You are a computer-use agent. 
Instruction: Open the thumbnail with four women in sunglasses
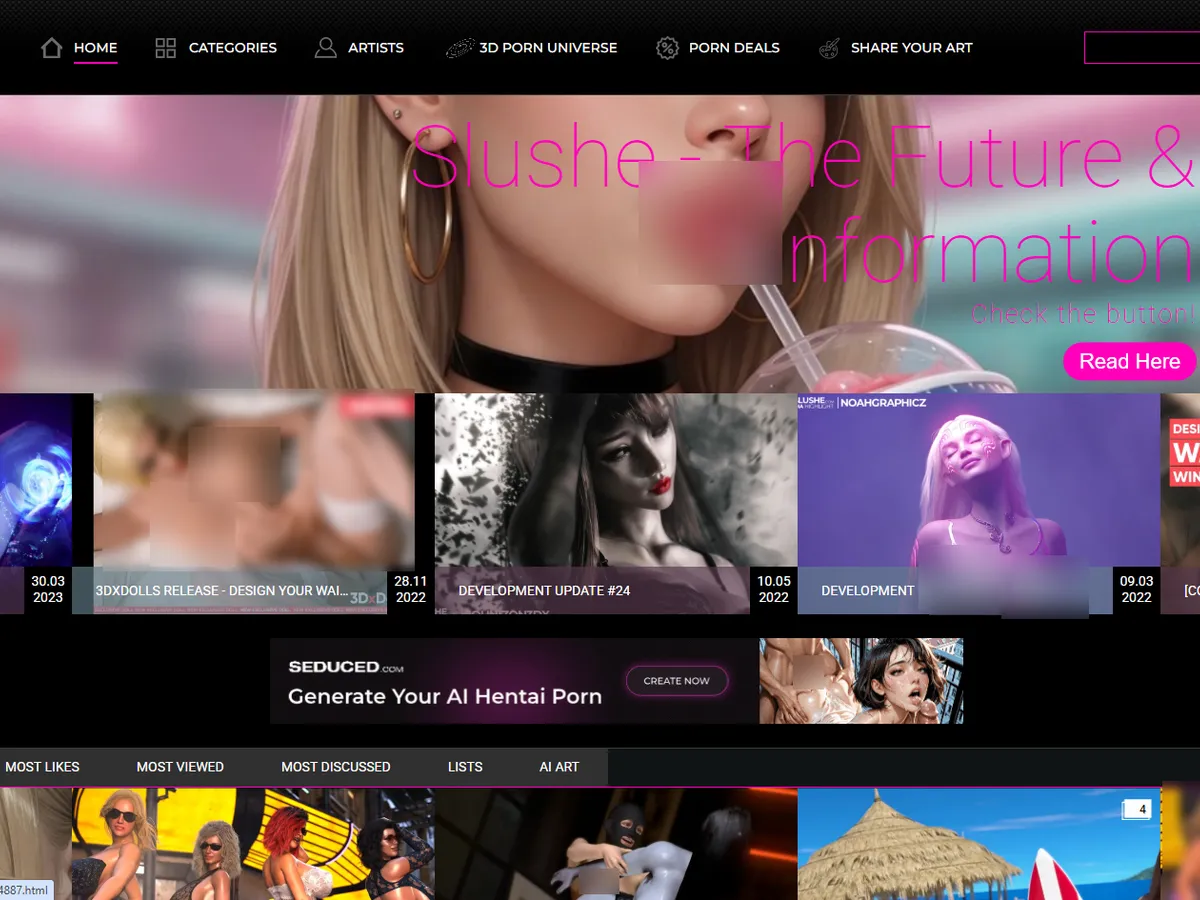(x=253, y=844)
